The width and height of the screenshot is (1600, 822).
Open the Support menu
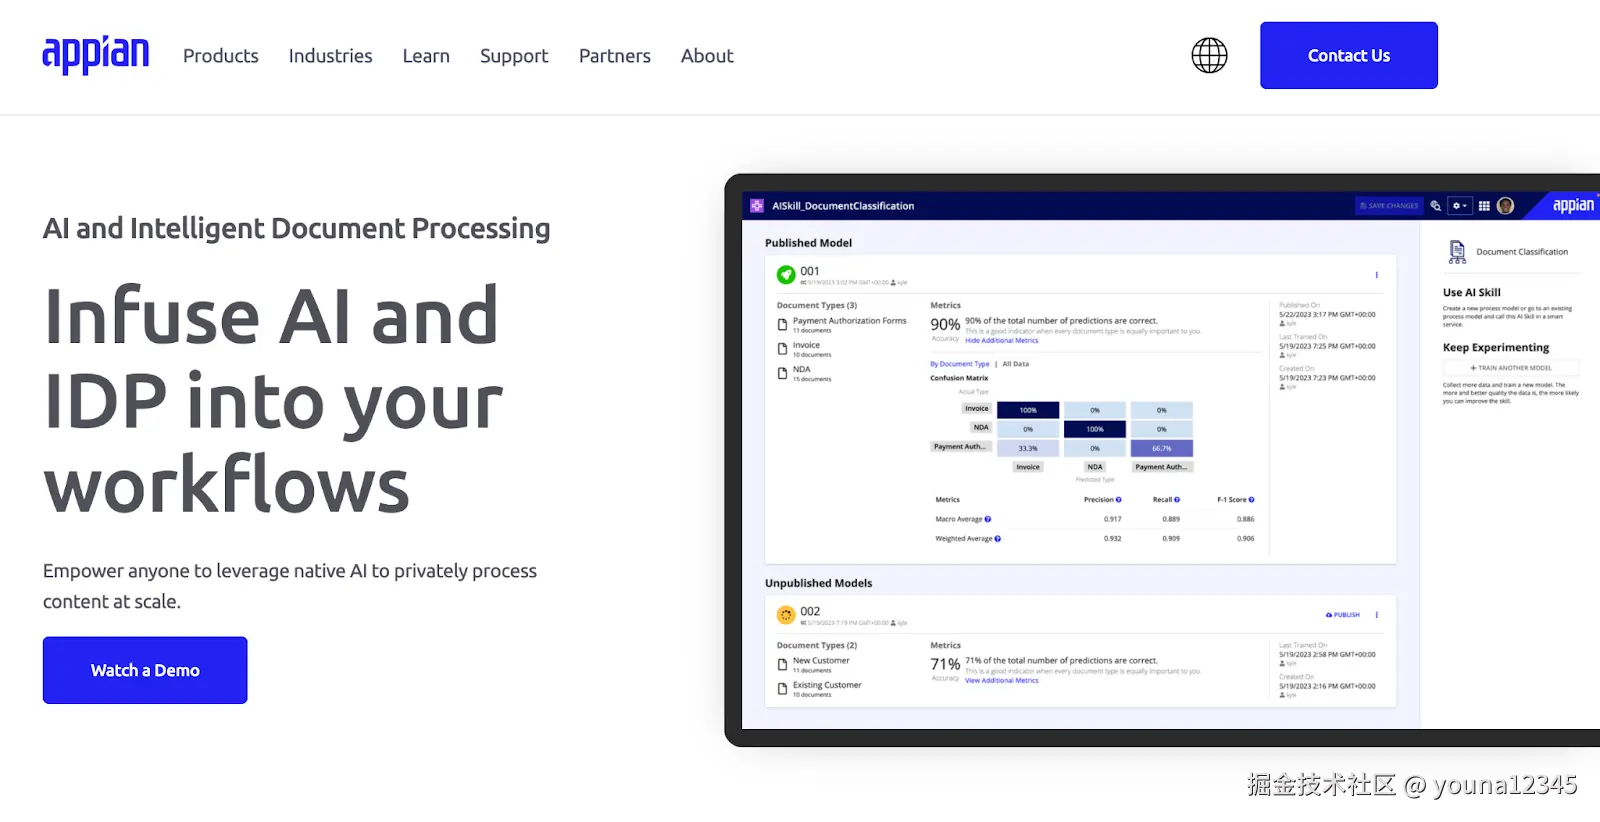514,56
